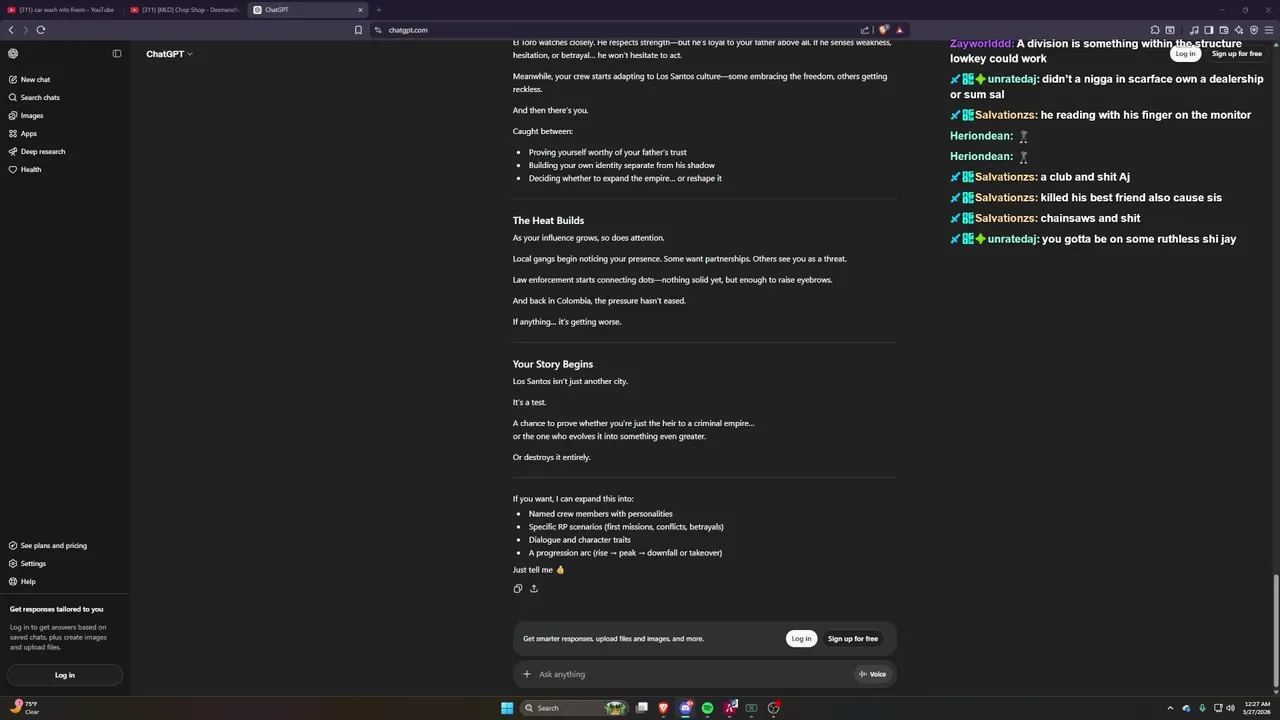
Task: Share the response using the share icon
Action: pos(534,588)
